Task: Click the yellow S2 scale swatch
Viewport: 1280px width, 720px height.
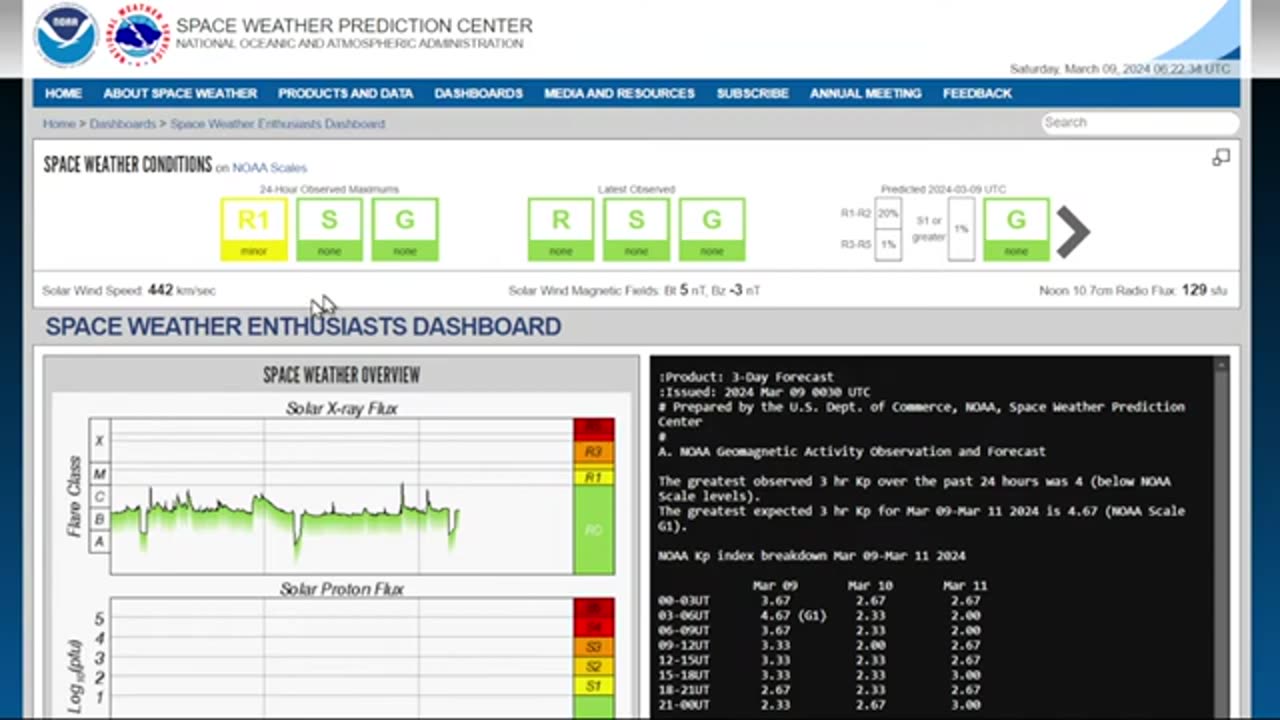Action: [x=594, y=667]
